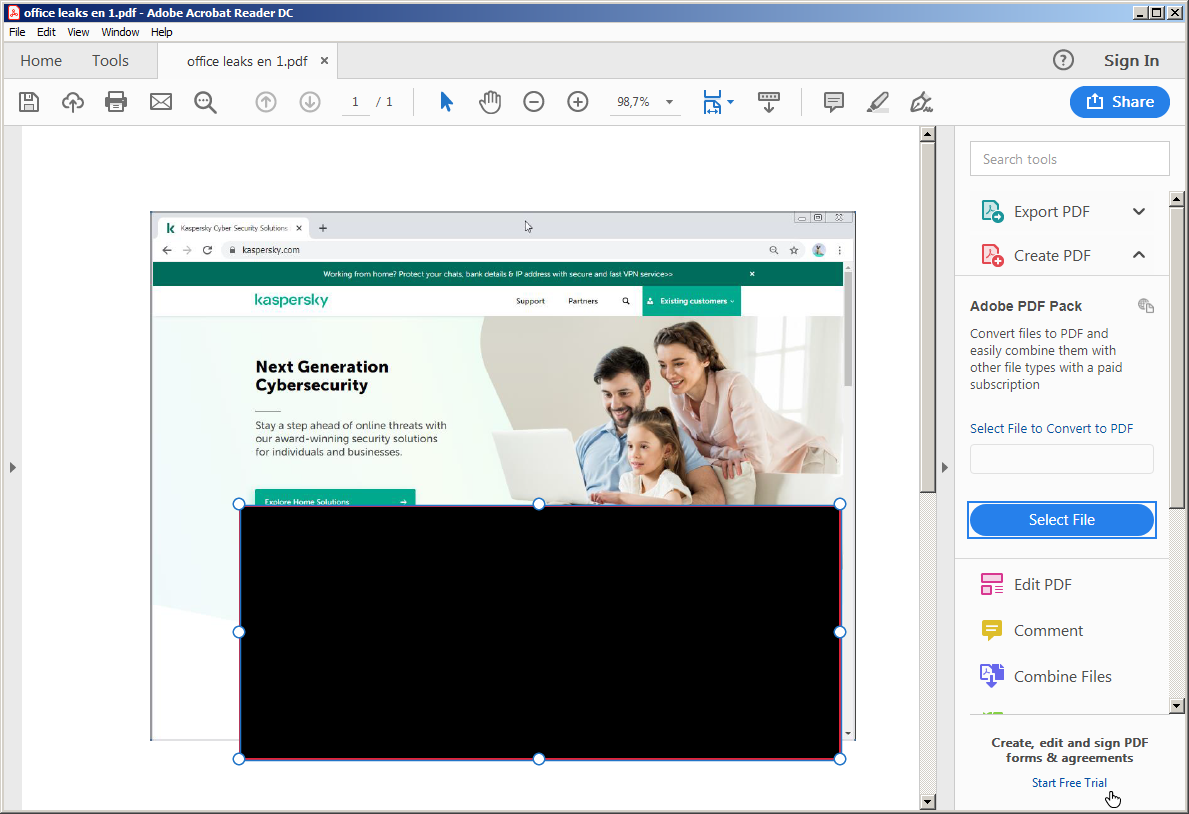Viewport: 1189px width, 814px height.
Task: Click the Share button
Action: (1119, 102)
